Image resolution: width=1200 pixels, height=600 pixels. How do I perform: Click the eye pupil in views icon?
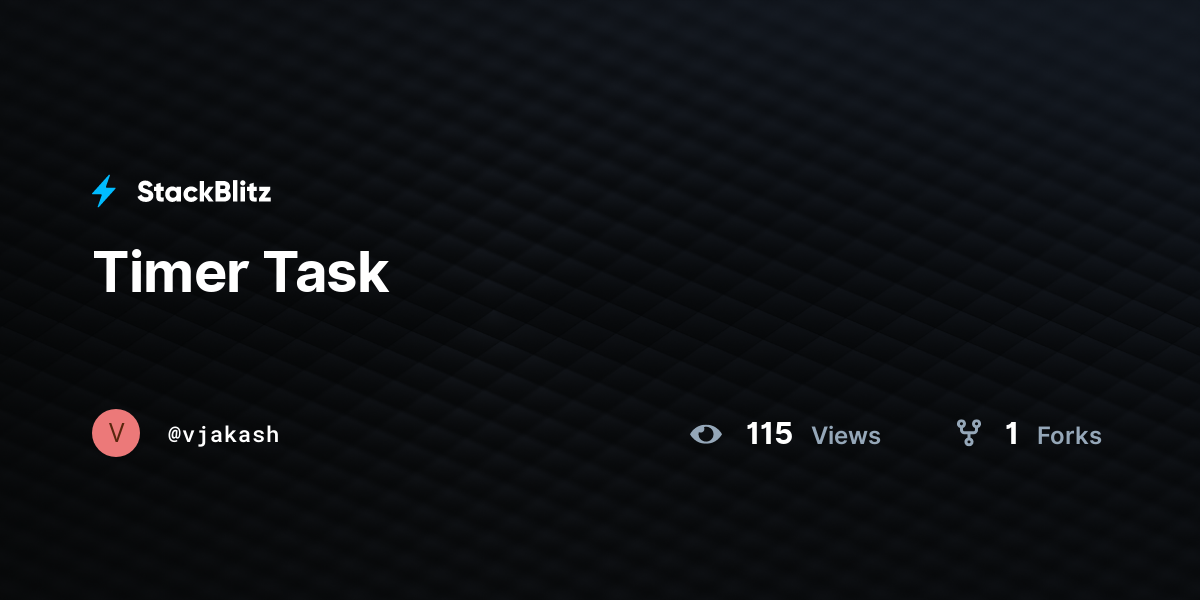click(706, 434)
